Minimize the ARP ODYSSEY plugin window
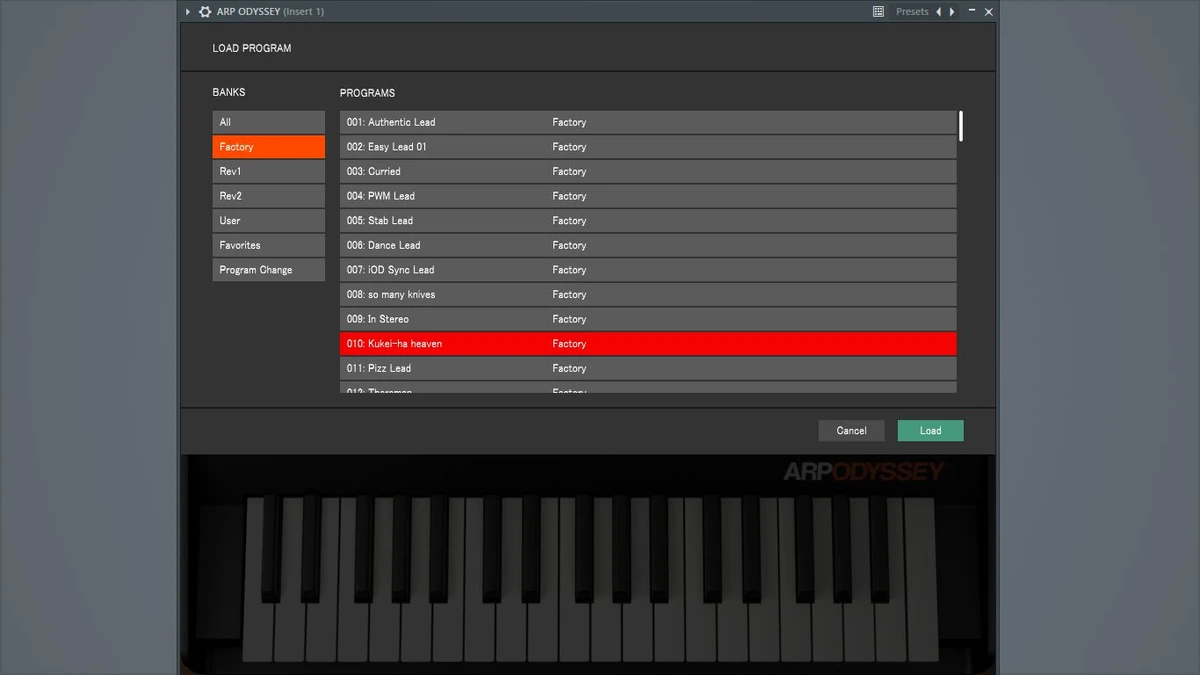The image size is (1200, 675). 972,11
